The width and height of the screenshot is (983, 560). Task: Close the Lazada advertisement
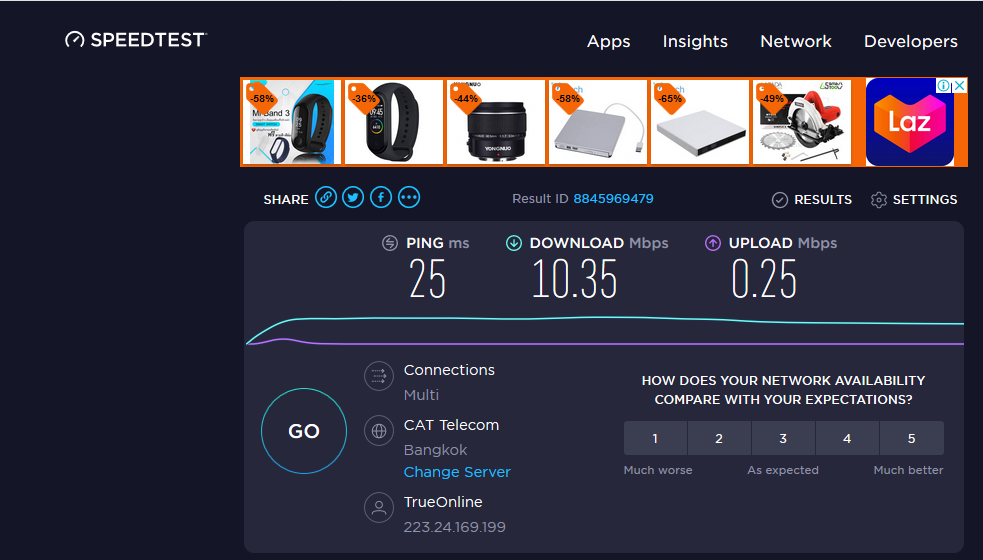click(x=959, y=86)
